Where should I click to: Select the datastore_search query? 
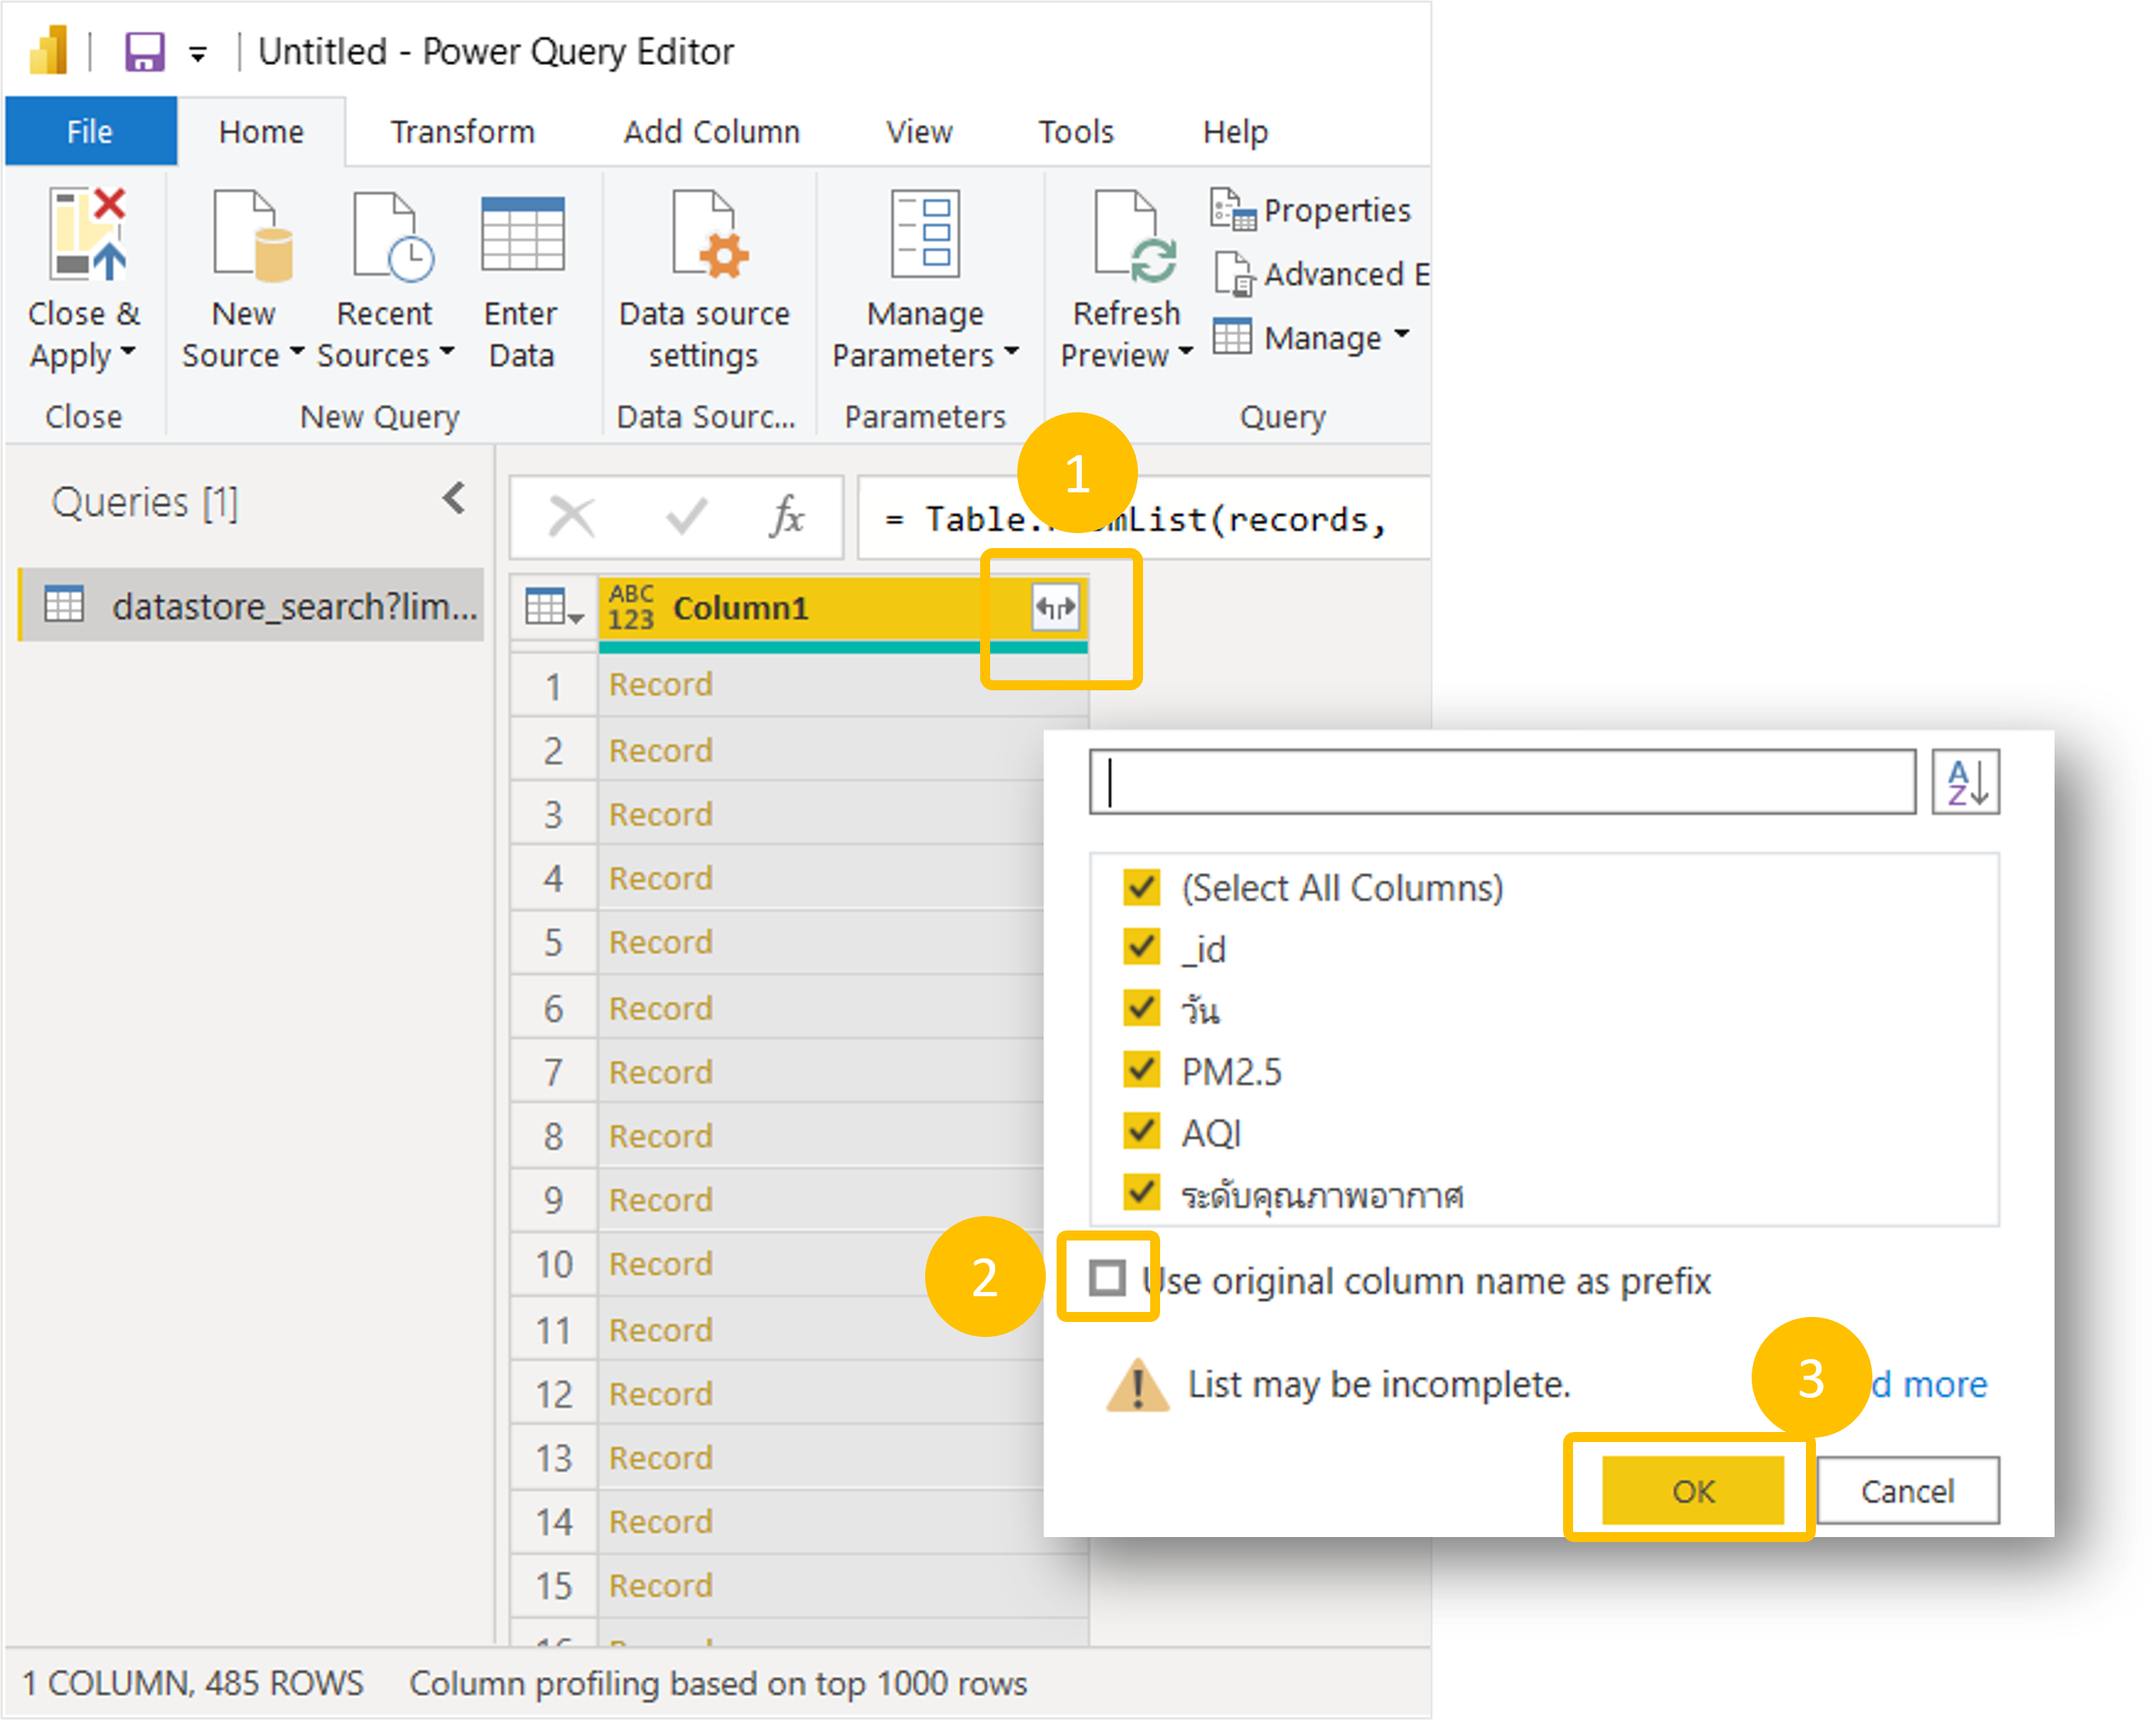pyautogui.click(x=251, y=606)
